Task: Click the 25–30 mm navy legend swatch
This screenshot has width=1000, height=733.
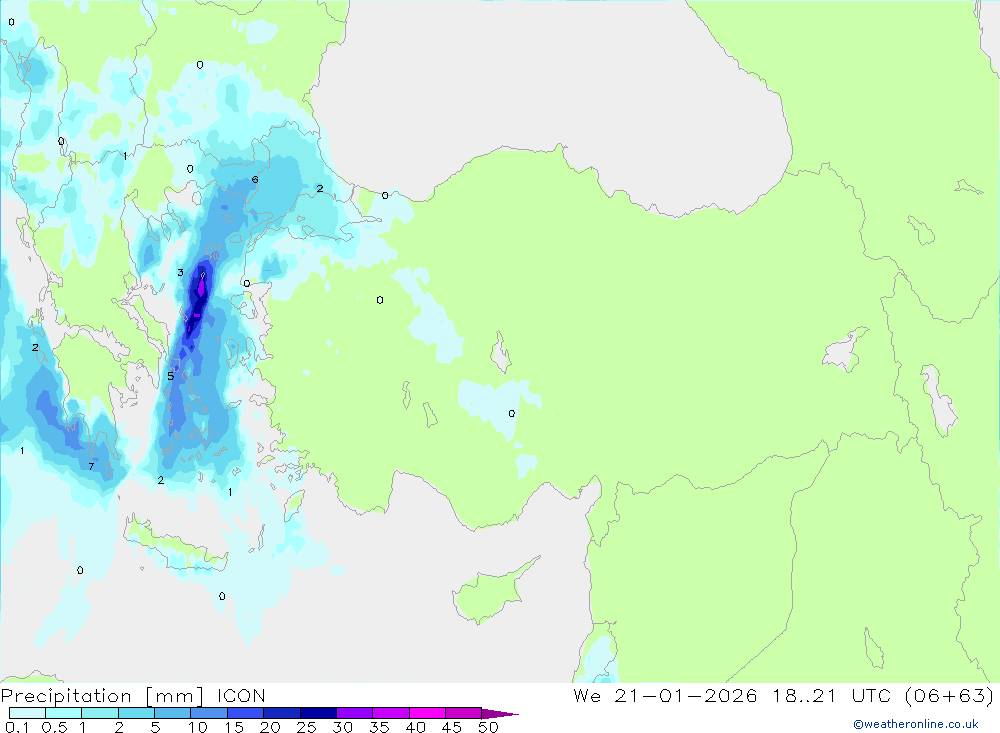Action: 318,713
